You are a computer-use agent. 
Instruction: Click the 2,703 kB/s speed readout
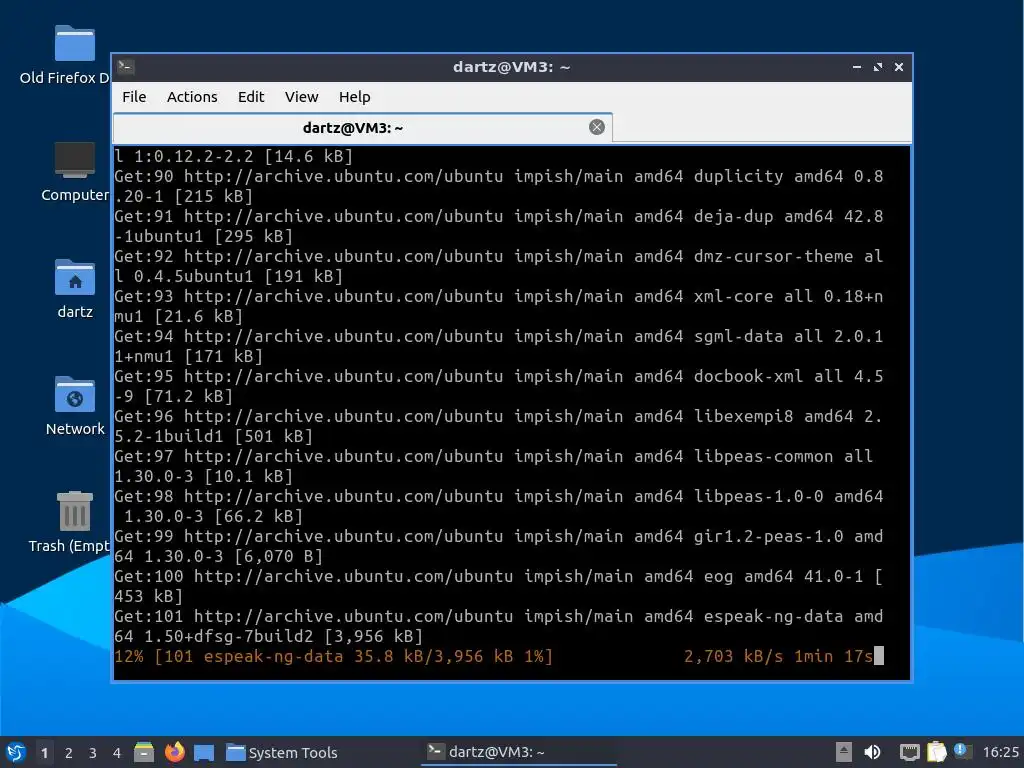click(x=733, y=656)
